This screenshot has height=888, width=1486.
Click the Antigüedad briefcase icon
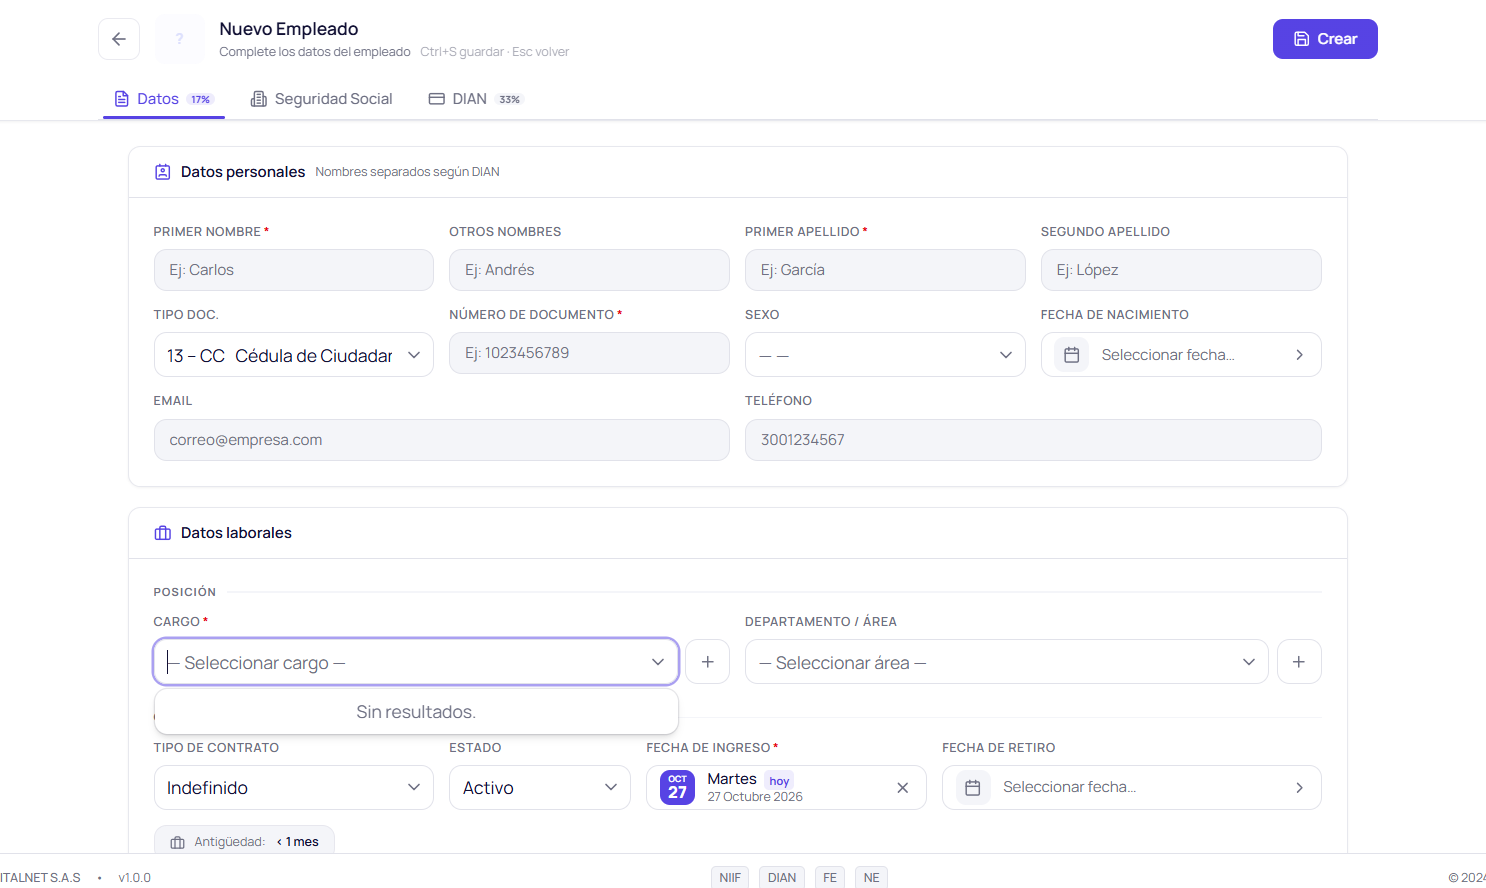point(178,842)
